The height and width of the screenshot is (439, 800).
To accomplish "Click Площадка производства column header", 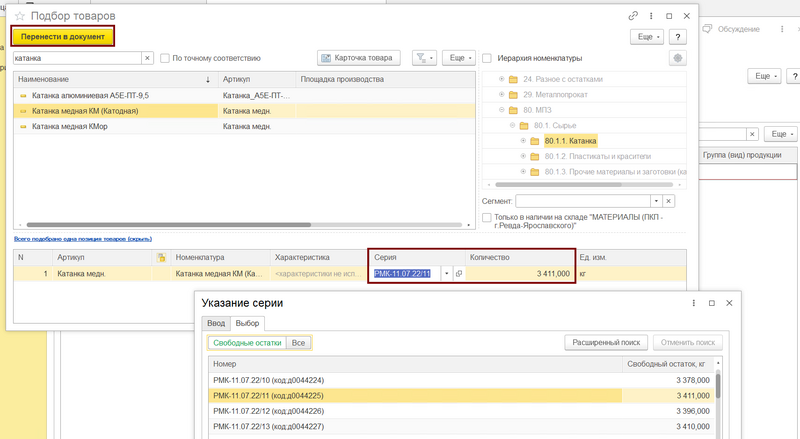I will 385,80.
